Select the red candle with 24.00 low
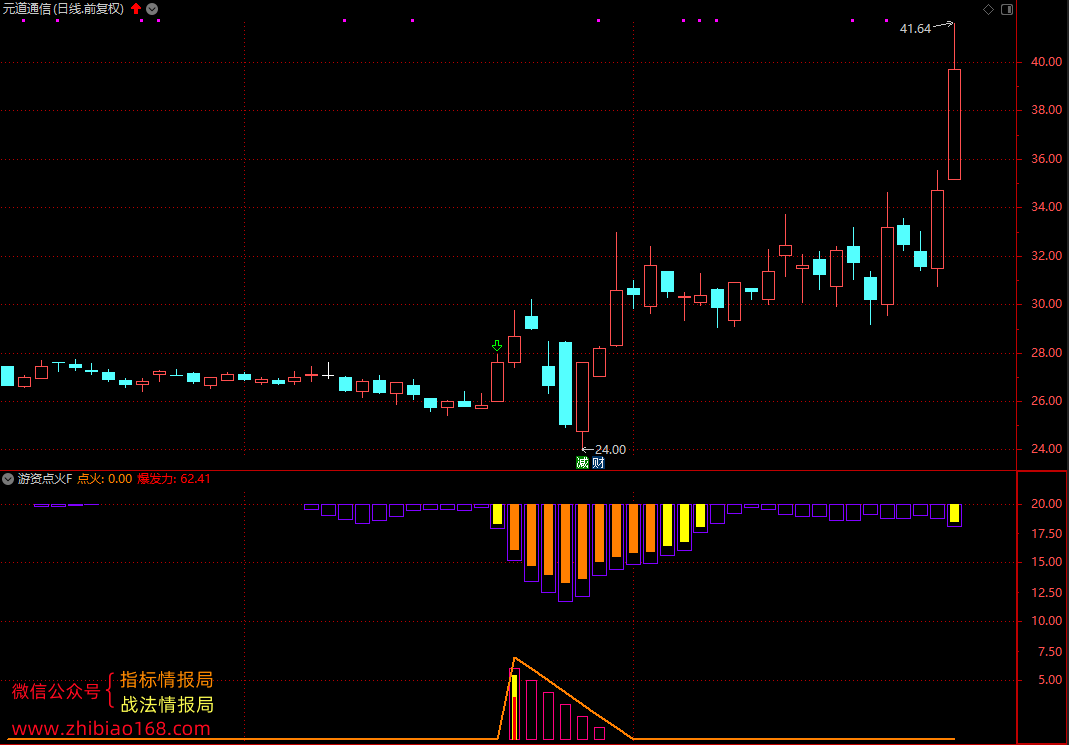Viewport: 1069px width, 745px height. pyautogui.click(x=582, y=397)
